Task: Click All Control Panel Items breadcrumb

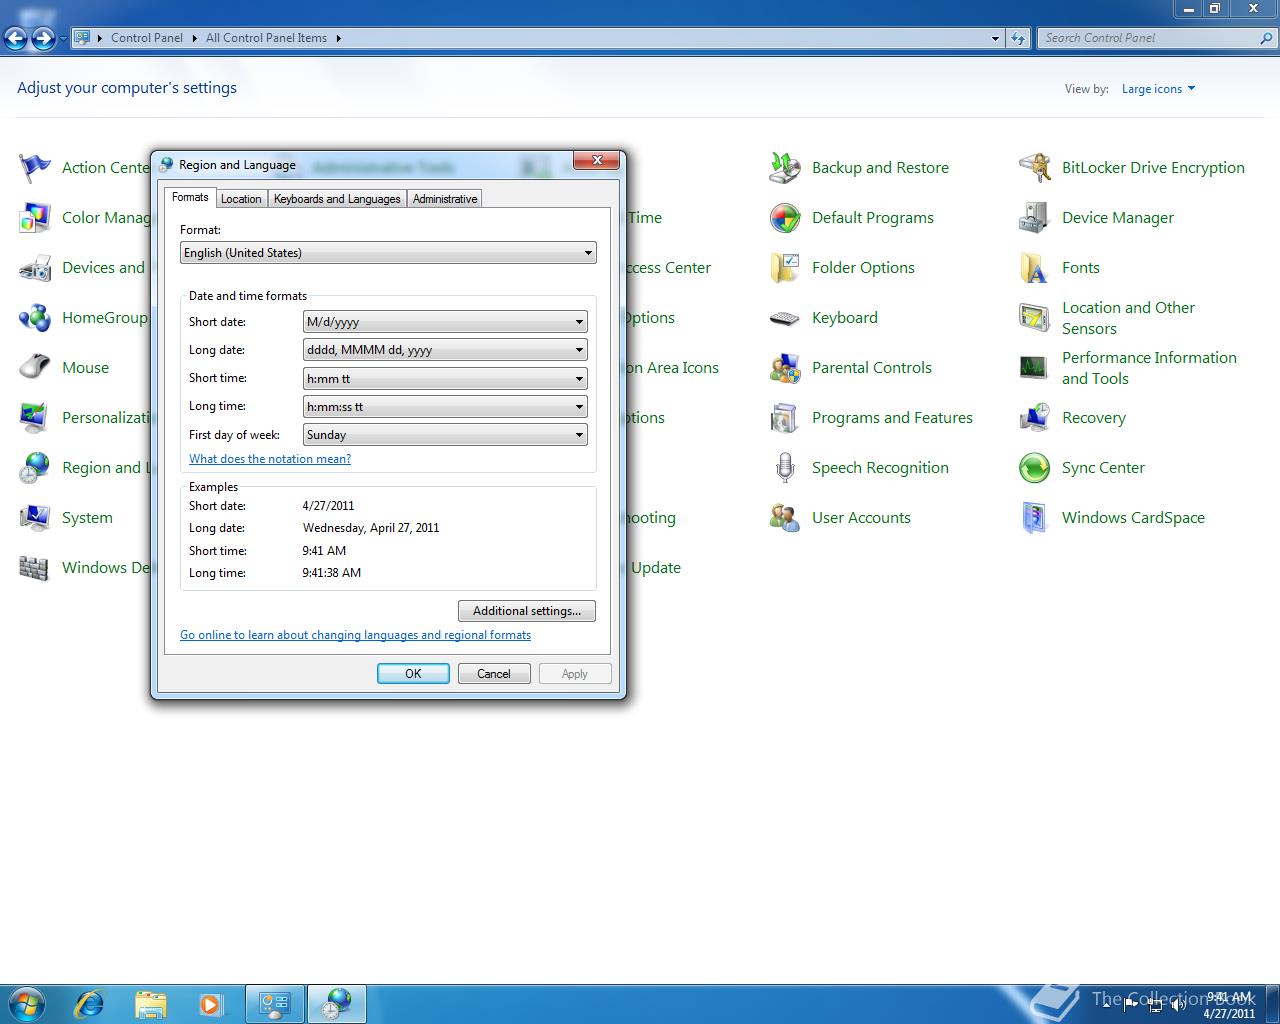Action: click(x=266, y=38)
